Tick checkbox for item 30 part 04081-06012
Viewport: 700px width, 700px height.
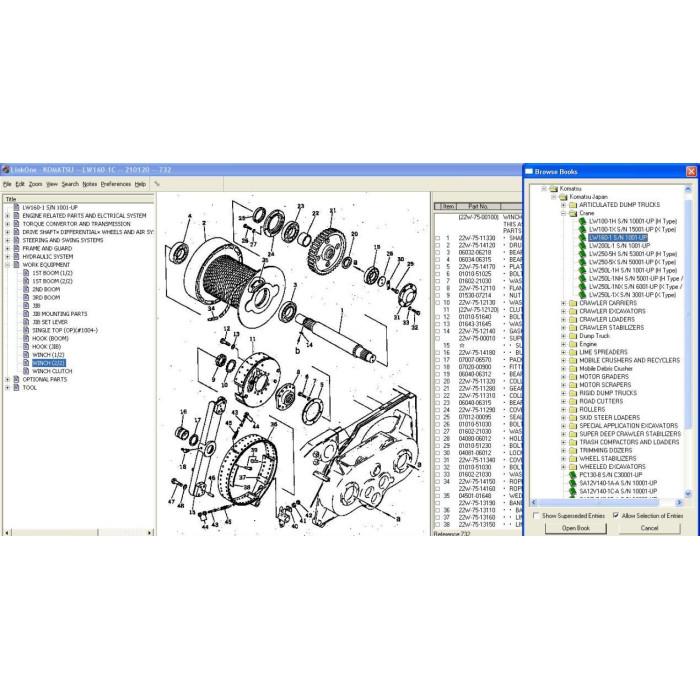pyautogui.click(x=438, y=453)
